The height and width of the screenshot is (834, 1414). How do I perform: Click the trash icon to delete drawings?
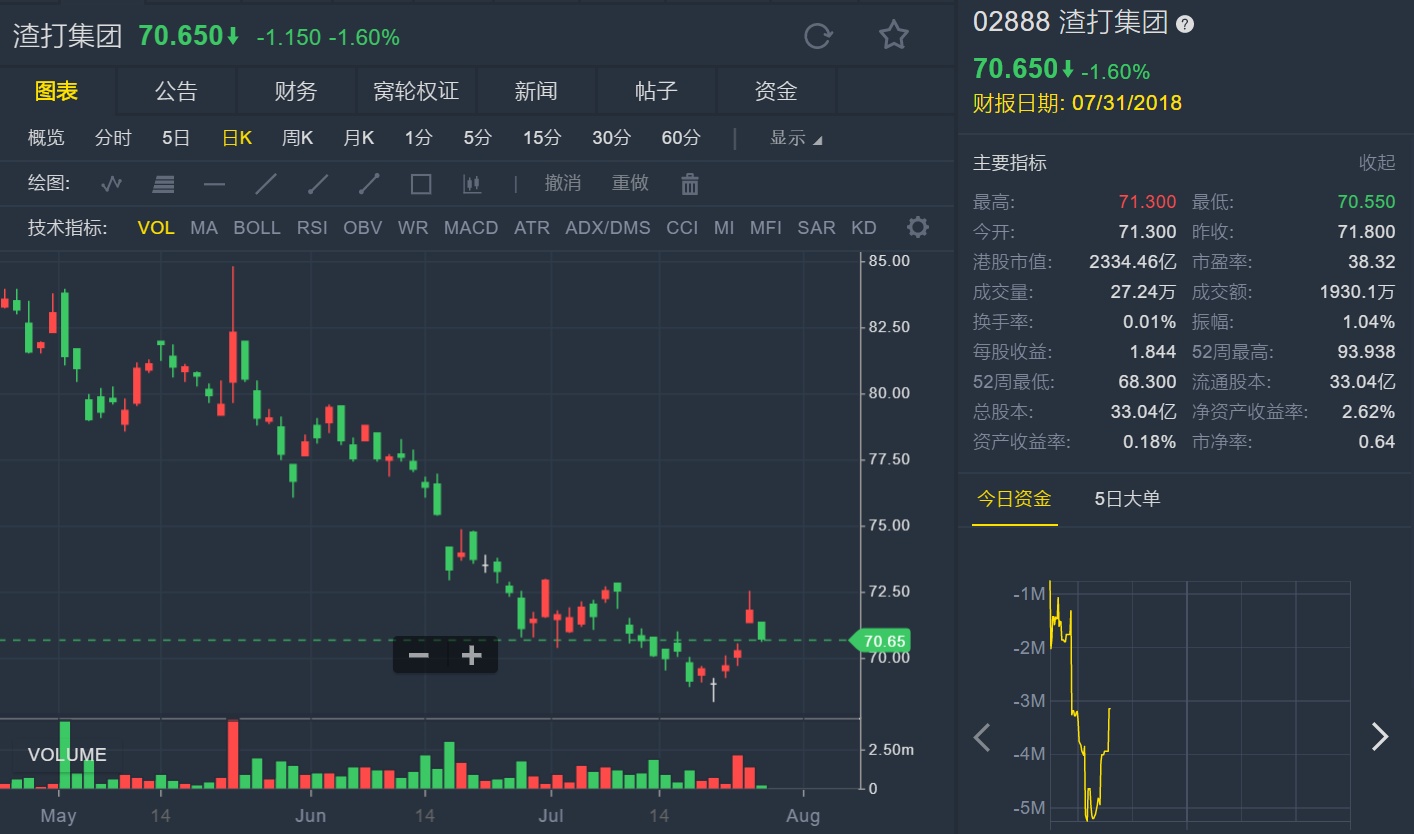click(x=689, y=184)
